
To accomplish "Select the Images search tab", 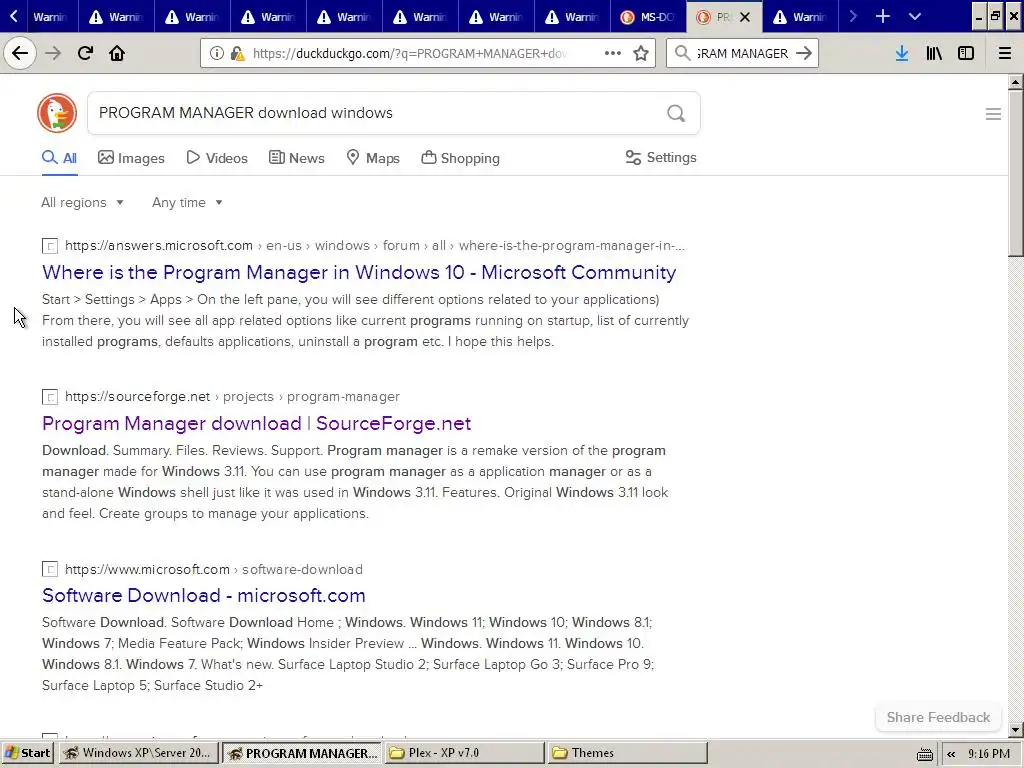I will click(131, 158).
